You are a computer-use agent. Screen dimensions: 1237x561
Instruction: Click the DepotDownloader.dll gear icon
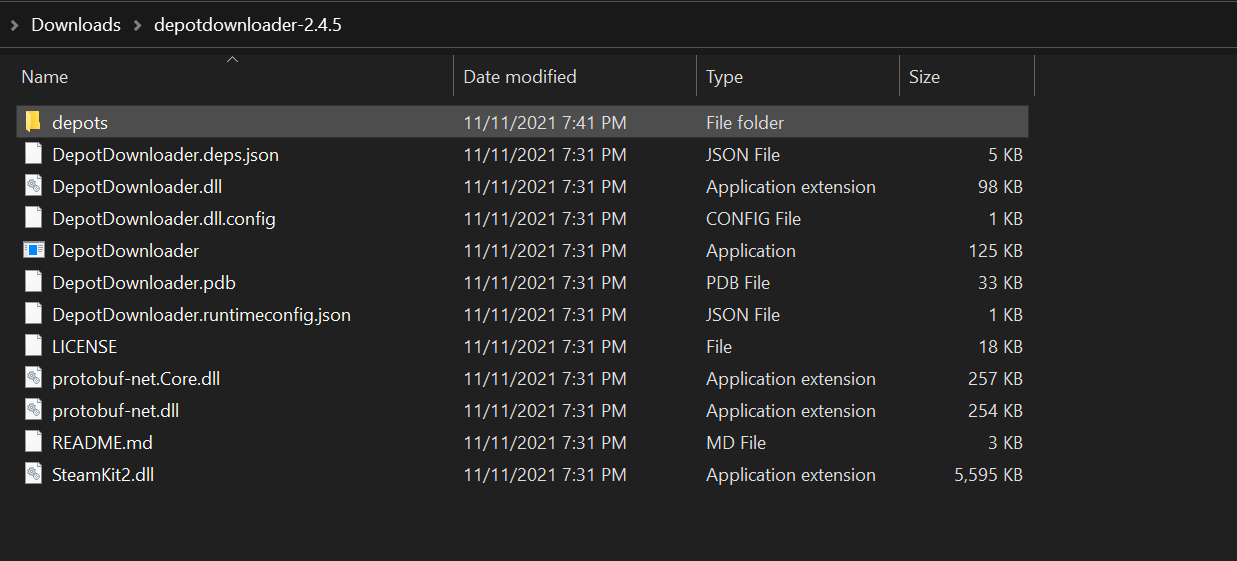pos(33,186)
